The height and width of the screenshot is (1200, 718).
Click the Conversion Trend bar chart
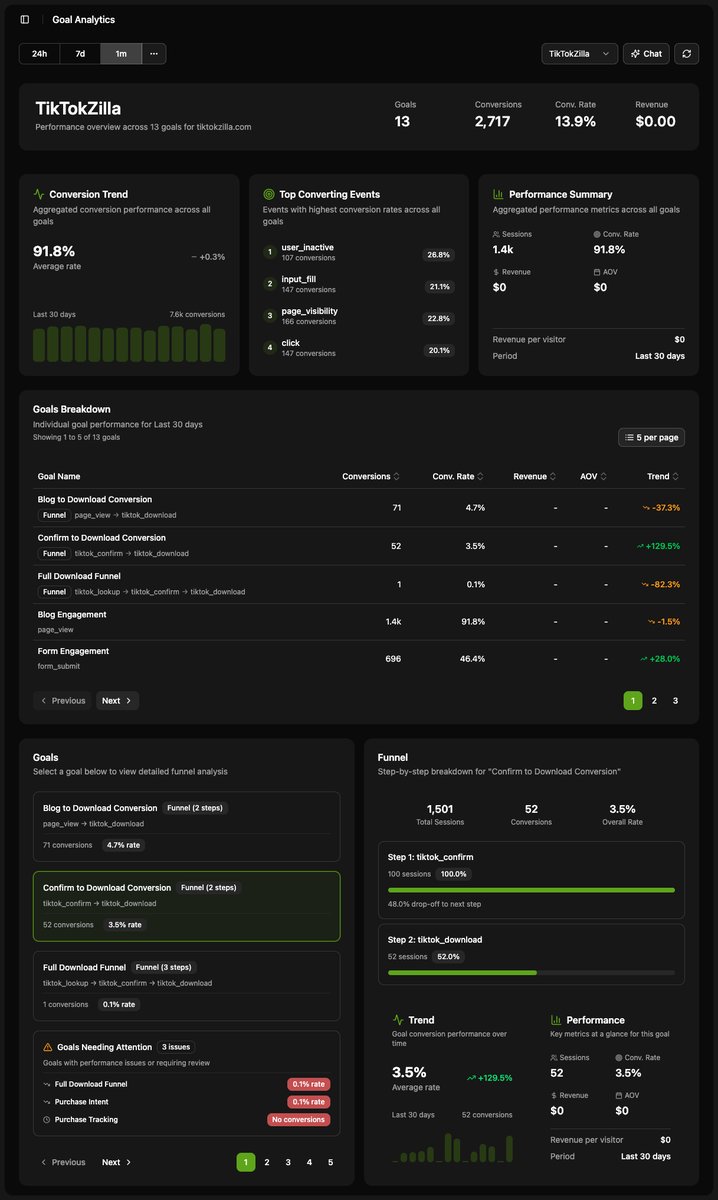(x=129, y=343)
